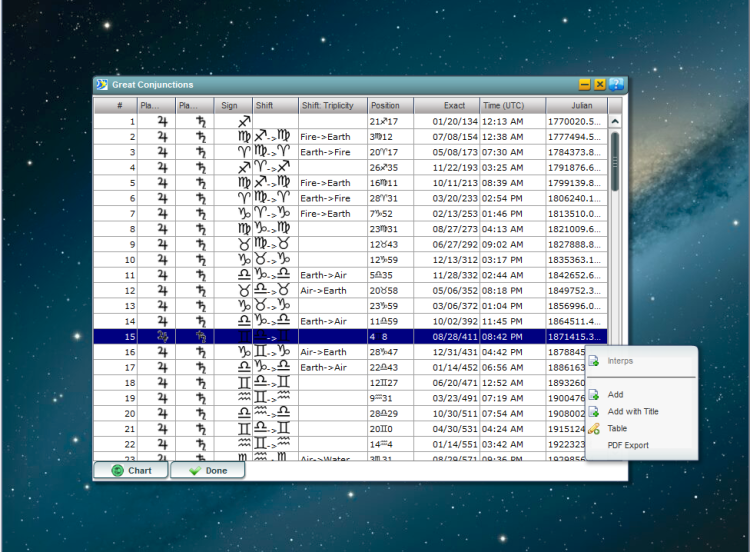
Task: Click the Add with Title icon
Action: coord(594,411)
